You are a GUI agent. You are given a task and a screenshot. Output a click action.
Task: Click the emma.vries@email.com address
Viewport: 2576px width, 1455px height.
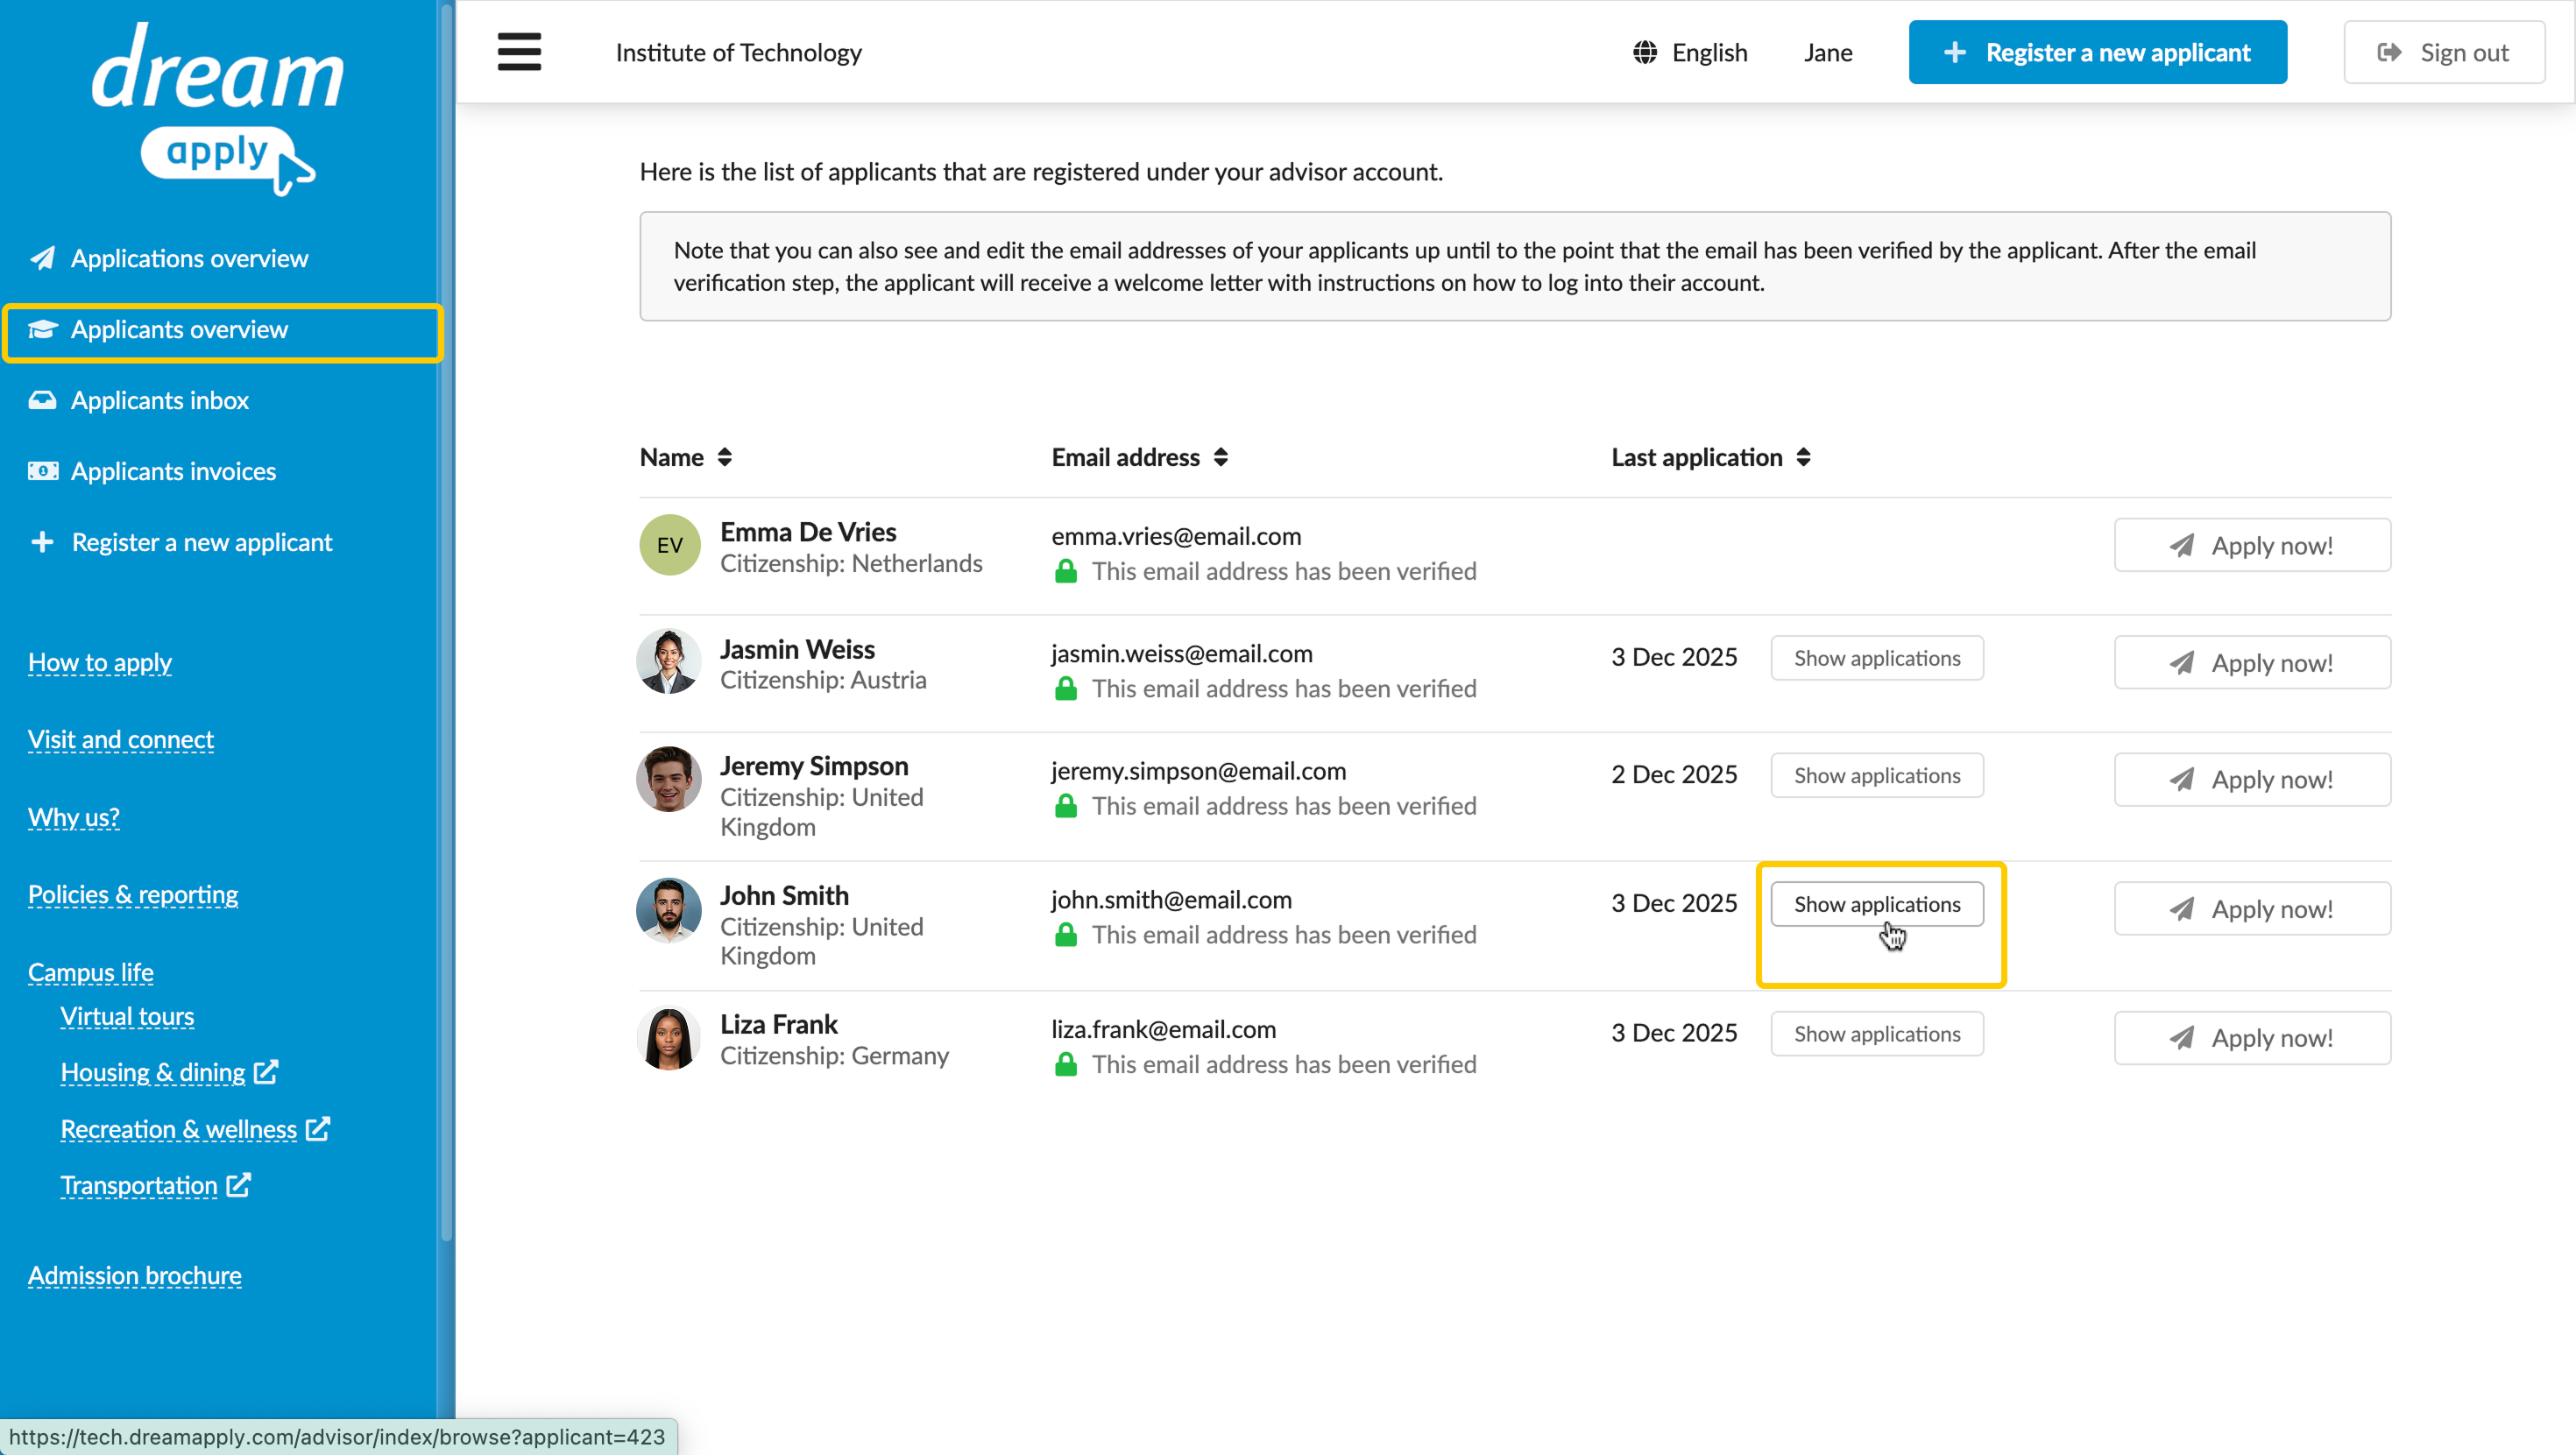tap(1176, 536)
